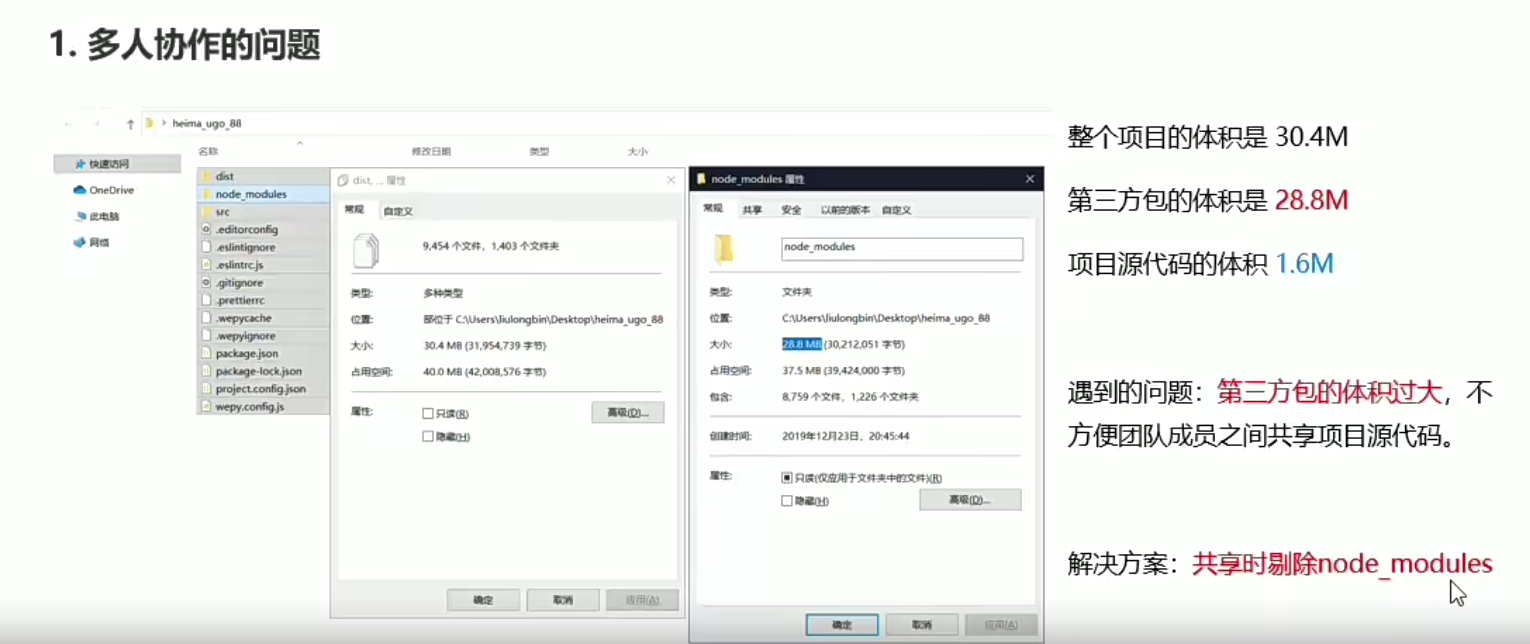The height and width of the screenshot is (644, 1530).
Task: Click the node_modules folder icon in the file list
Action: point(206,194)
